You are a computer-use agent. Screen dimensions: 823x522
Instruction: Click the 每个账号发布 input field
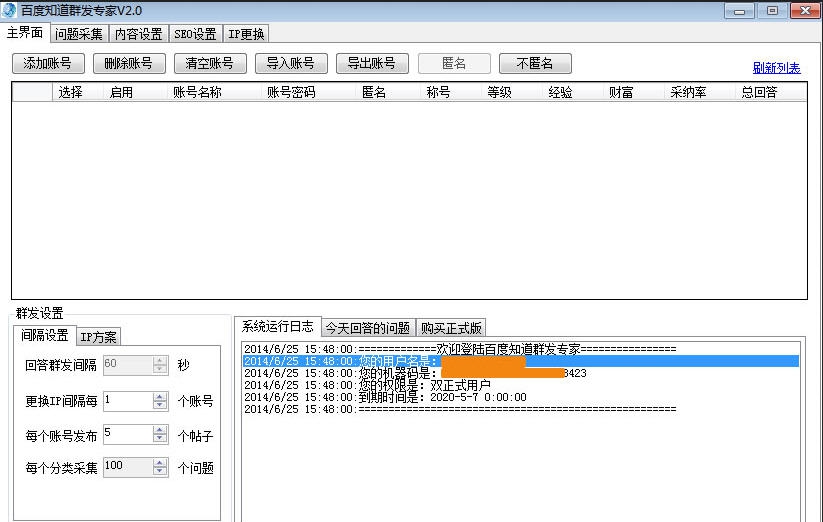tap(128, 434)
